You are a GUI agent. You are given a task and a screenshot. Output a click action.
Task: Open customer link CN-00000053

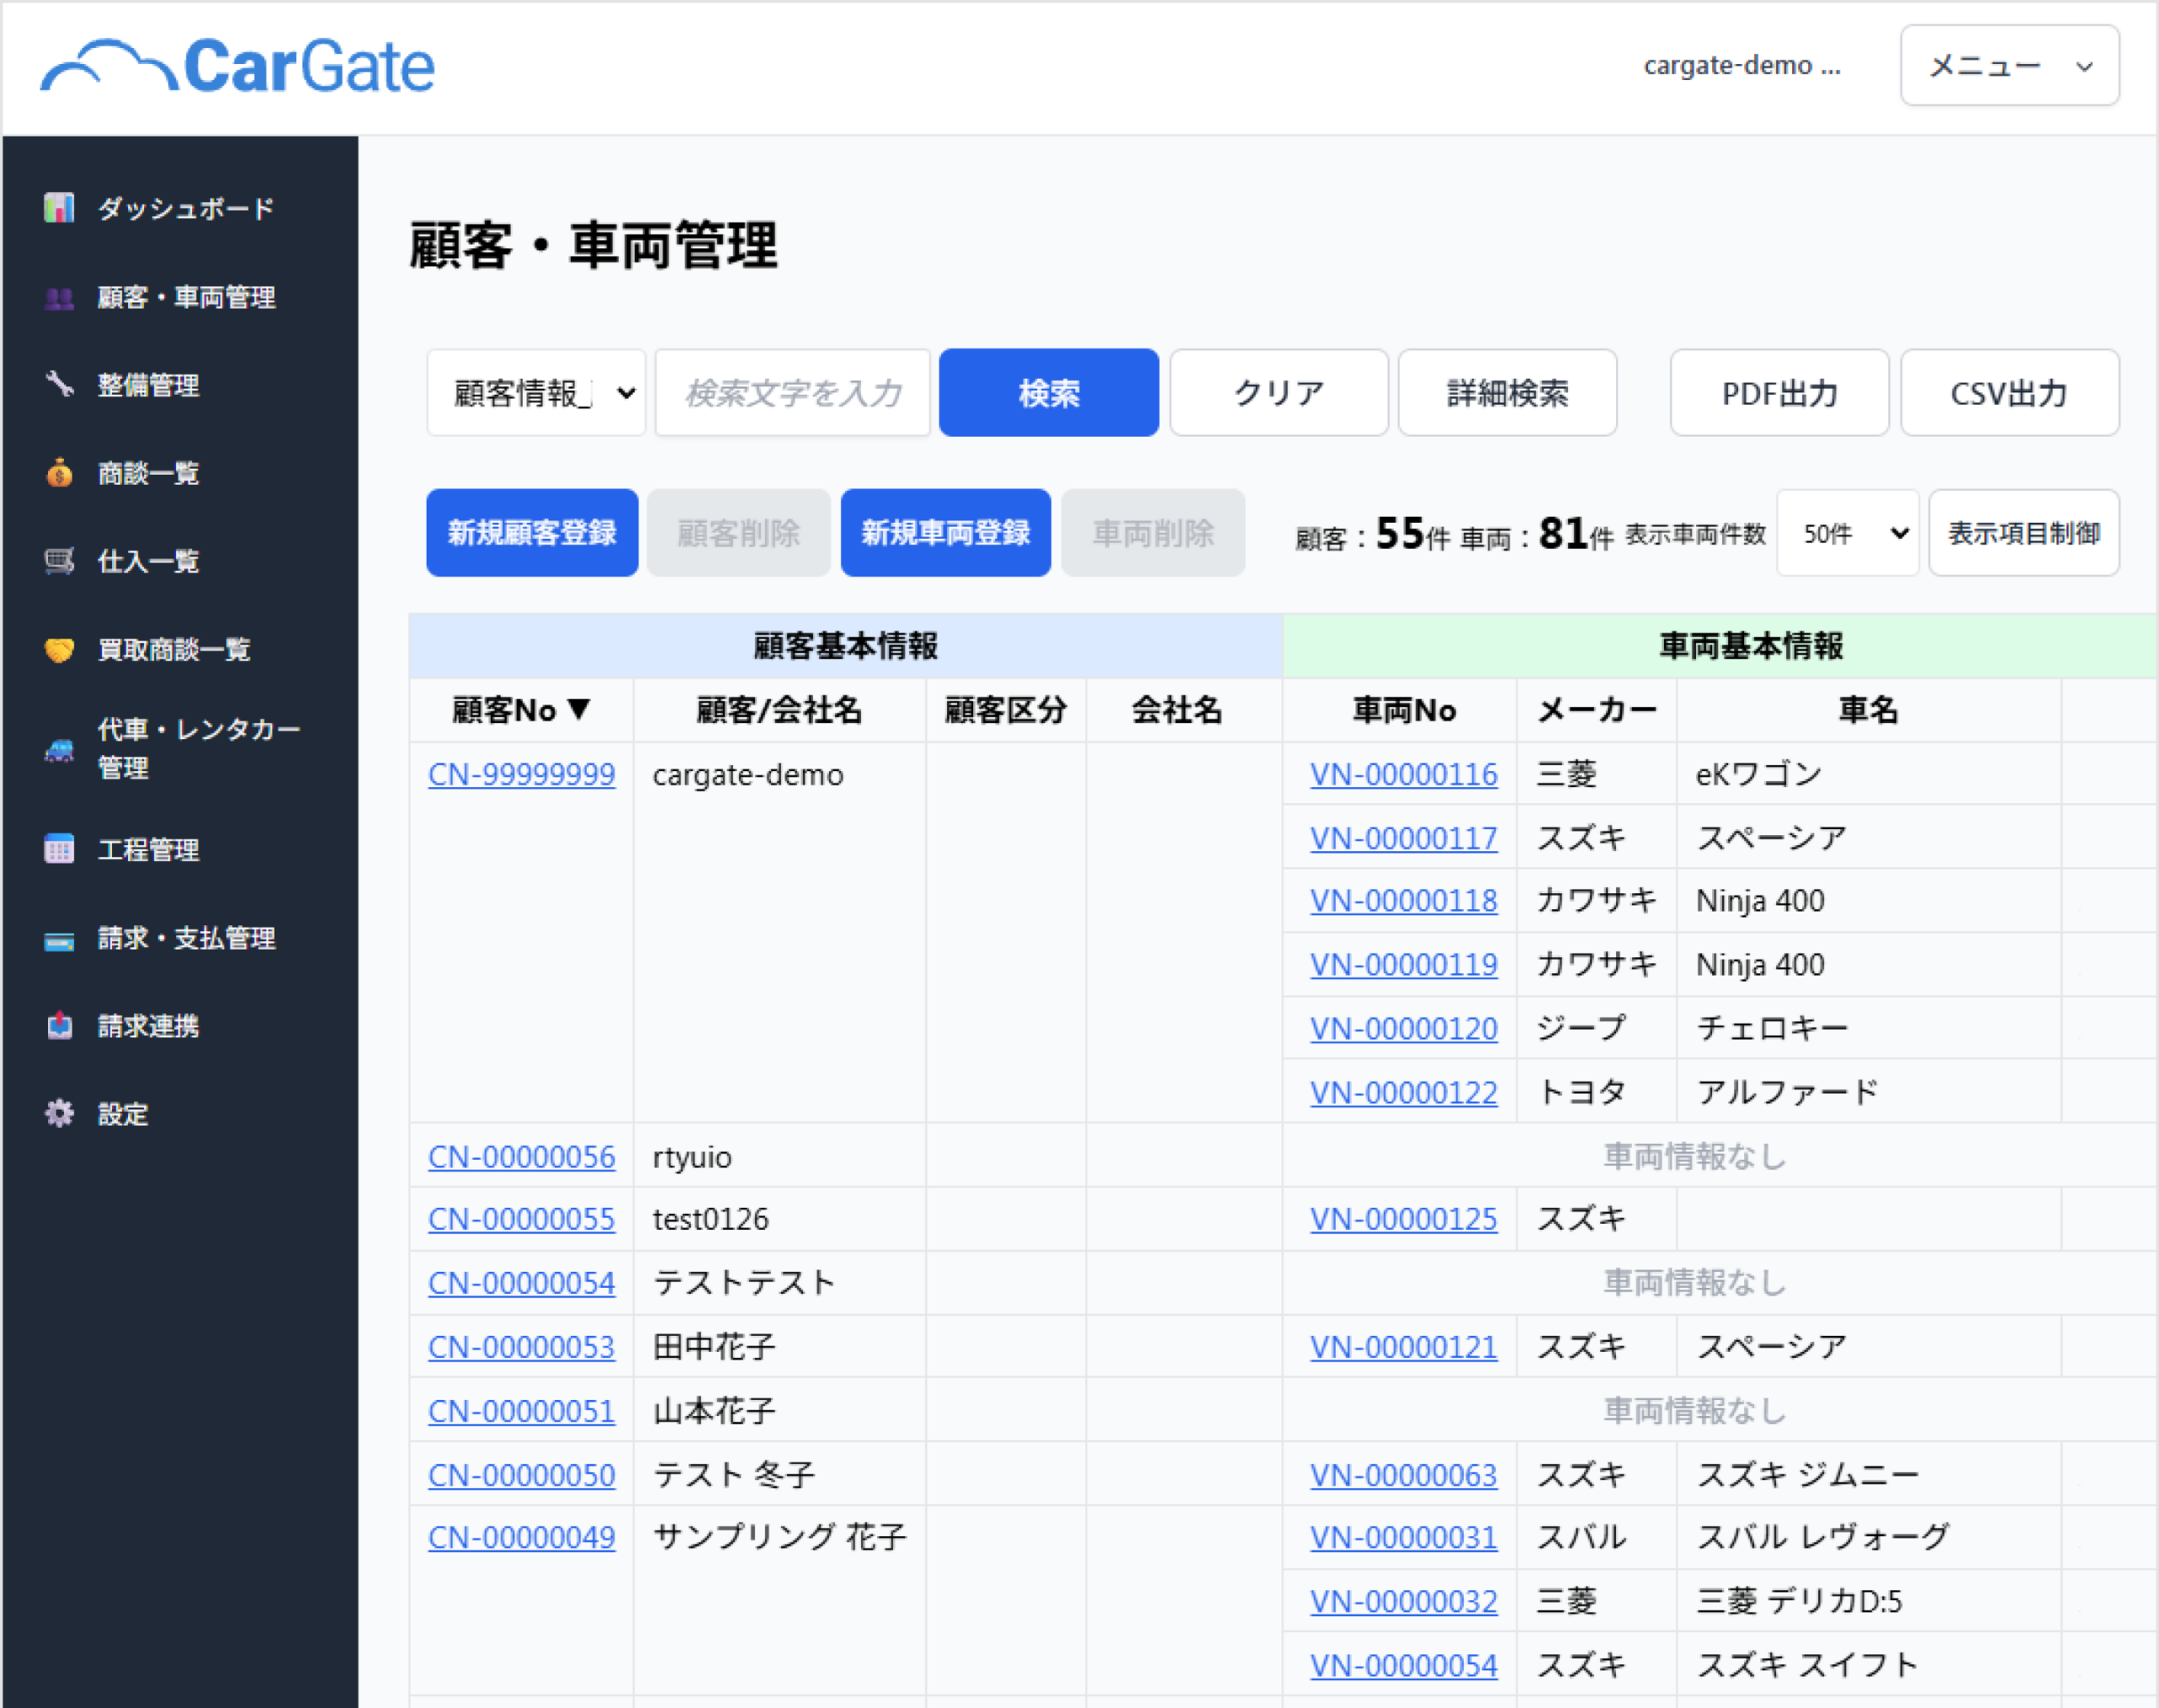pos(521,1347)
